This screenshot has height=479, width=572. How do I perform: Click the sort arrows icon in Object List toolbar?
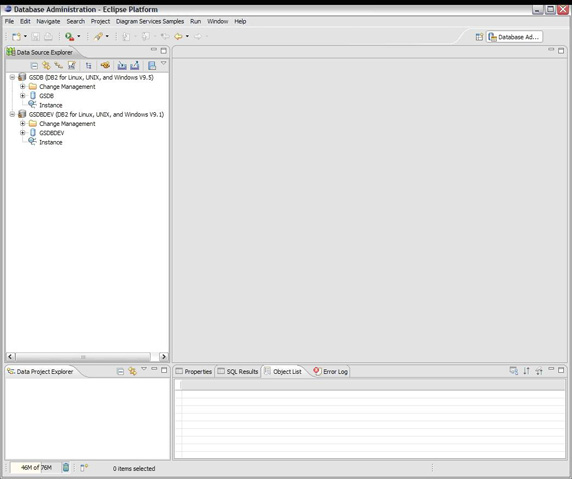coord(526,371)
